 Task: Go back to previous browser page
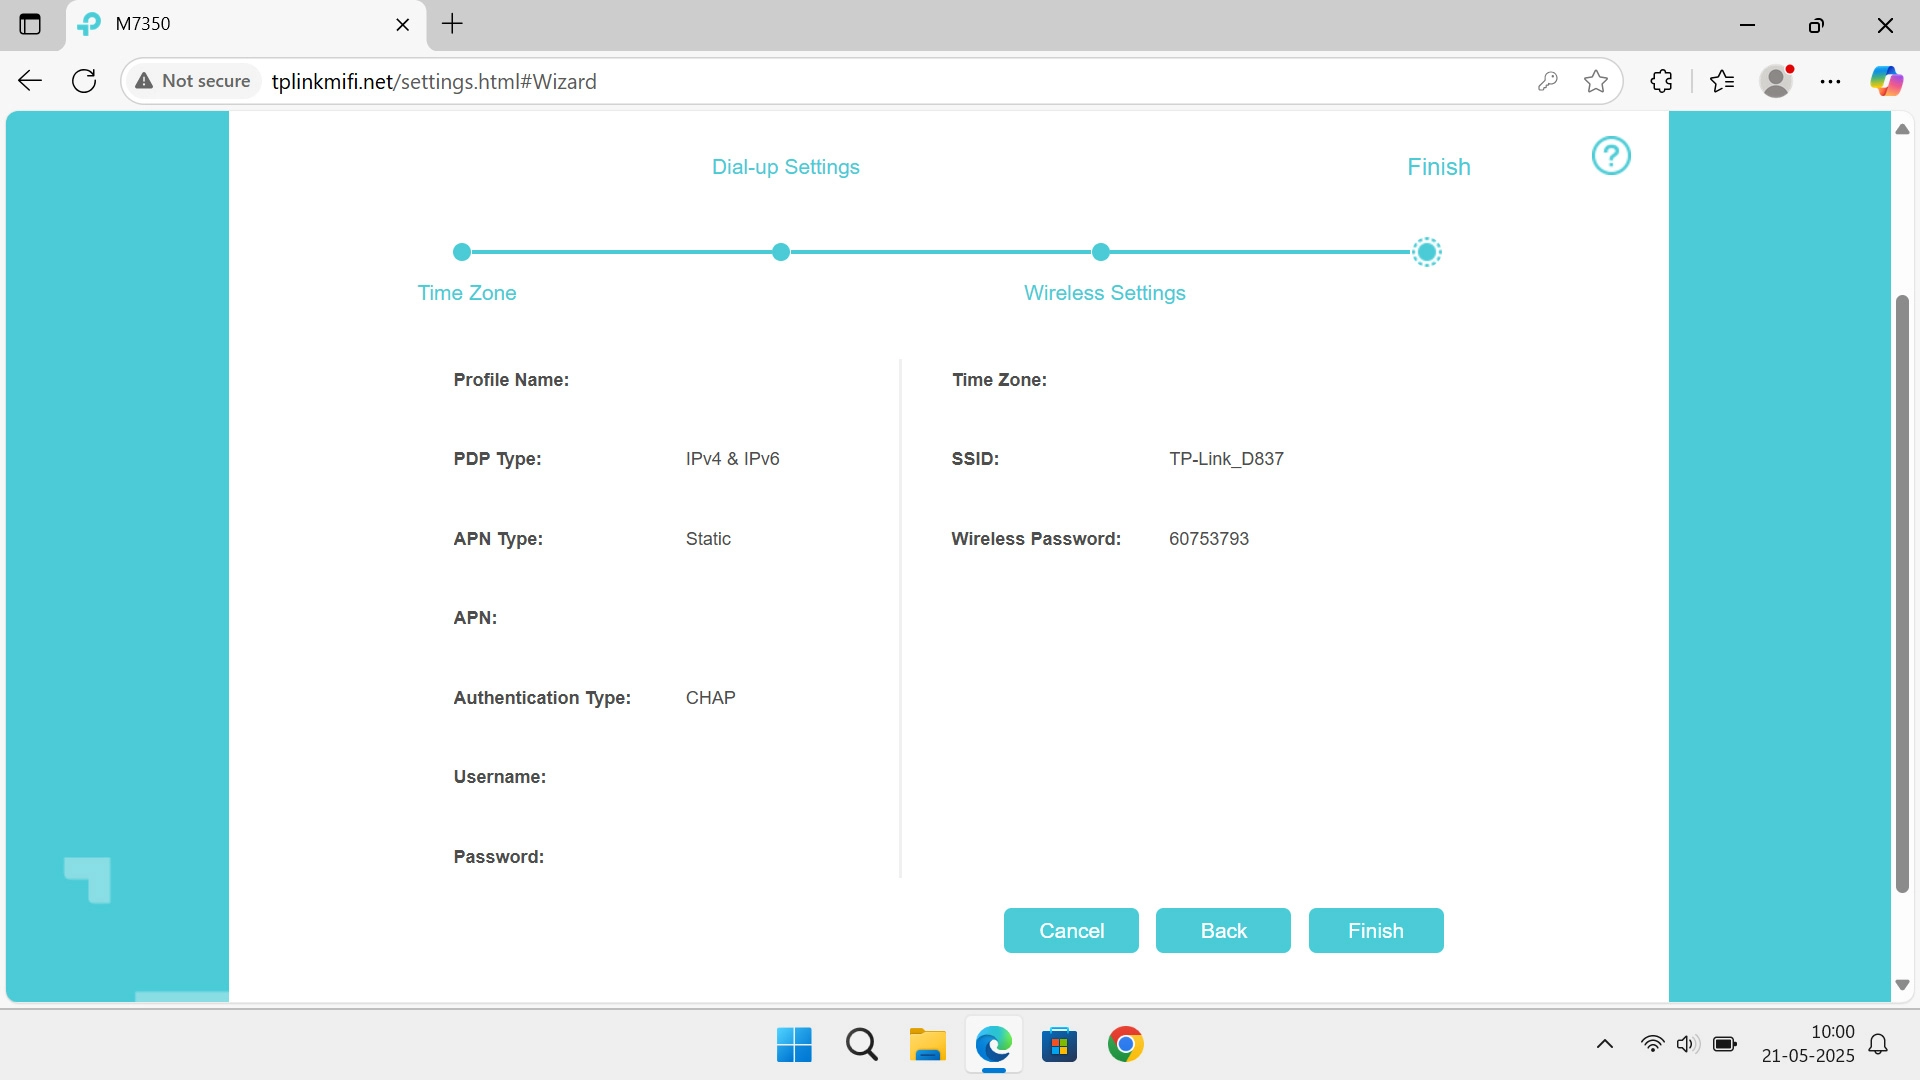30,81
